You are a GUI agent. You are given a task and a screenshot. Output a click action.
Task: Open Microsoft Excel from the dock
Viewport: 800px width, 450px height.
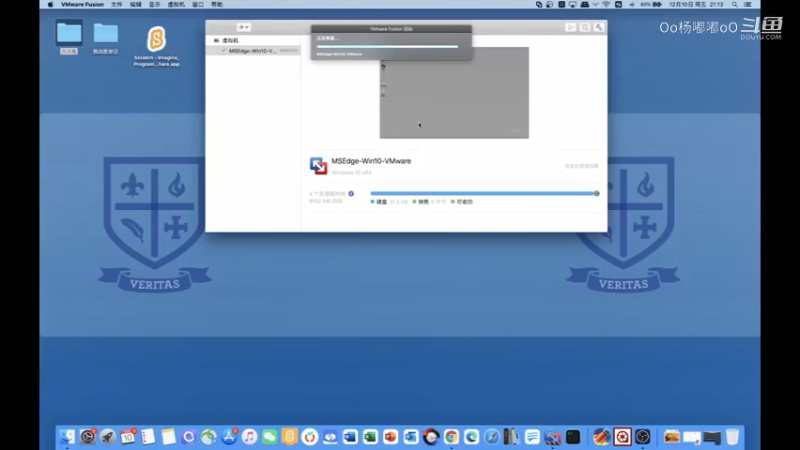(x=370, y=437)
